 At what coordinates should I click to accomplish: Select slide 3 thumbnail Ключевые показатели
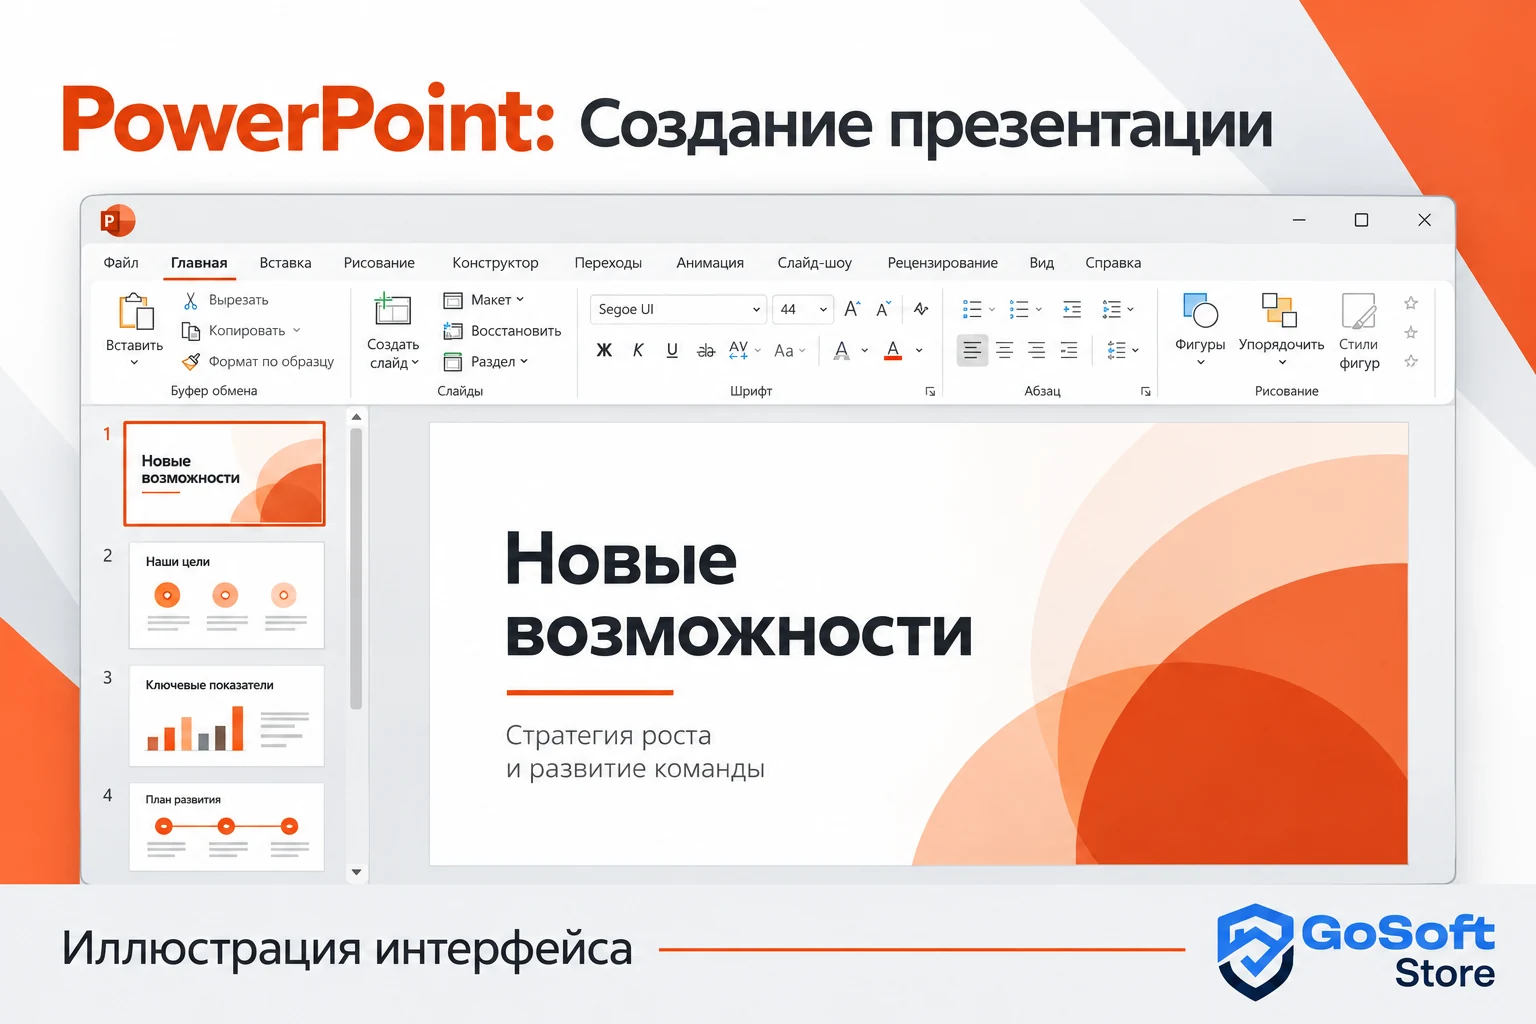click(x=227, y=716)
